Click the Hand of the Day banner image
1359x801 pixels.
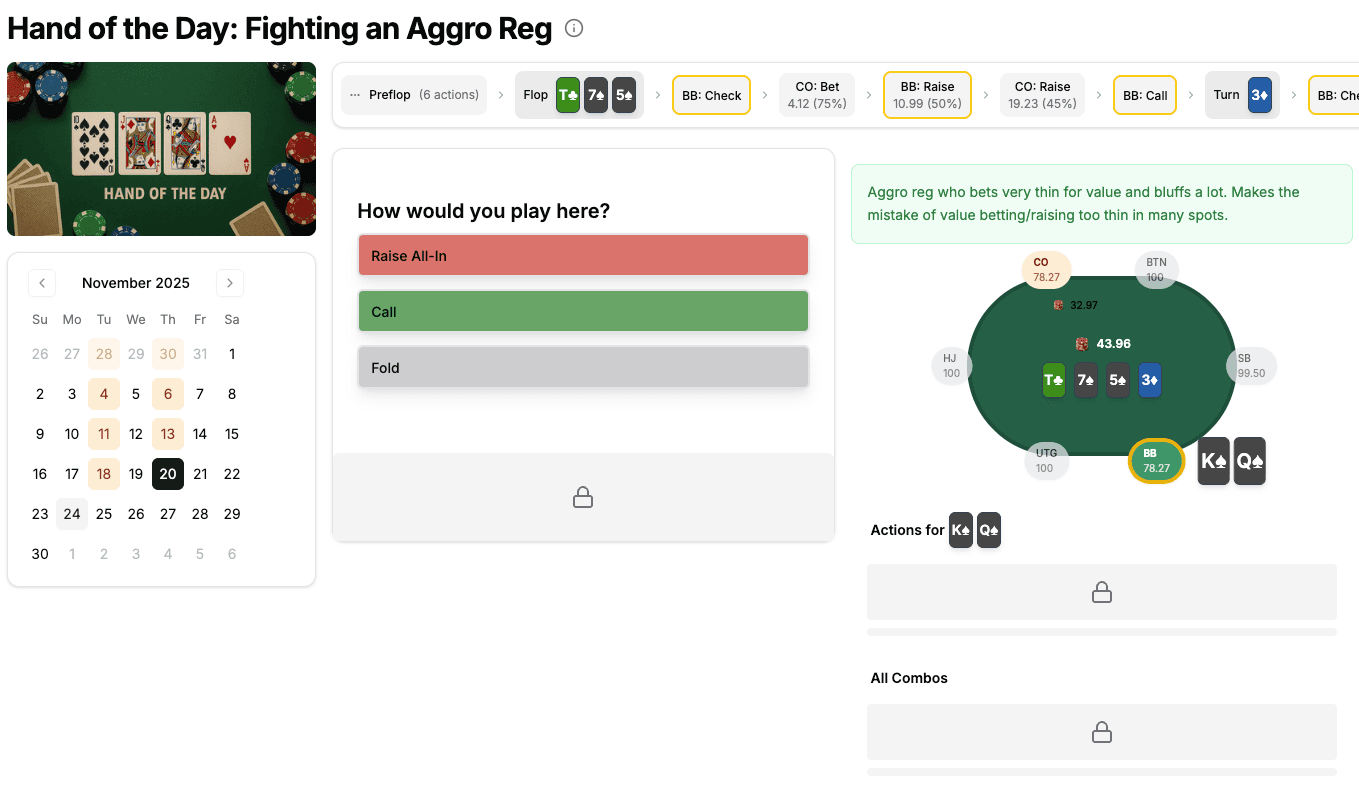click(162, 149)
